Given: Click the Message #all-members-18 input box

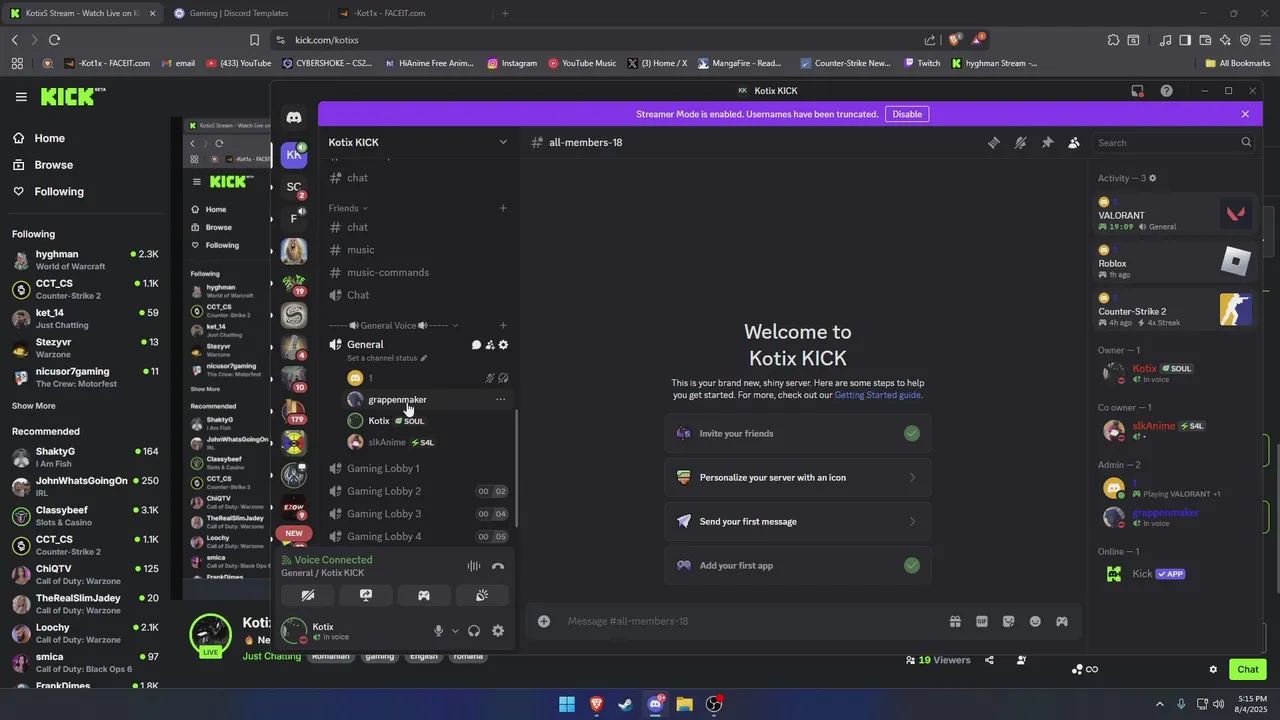Looking at the screenshot, I should coord(750,621).
